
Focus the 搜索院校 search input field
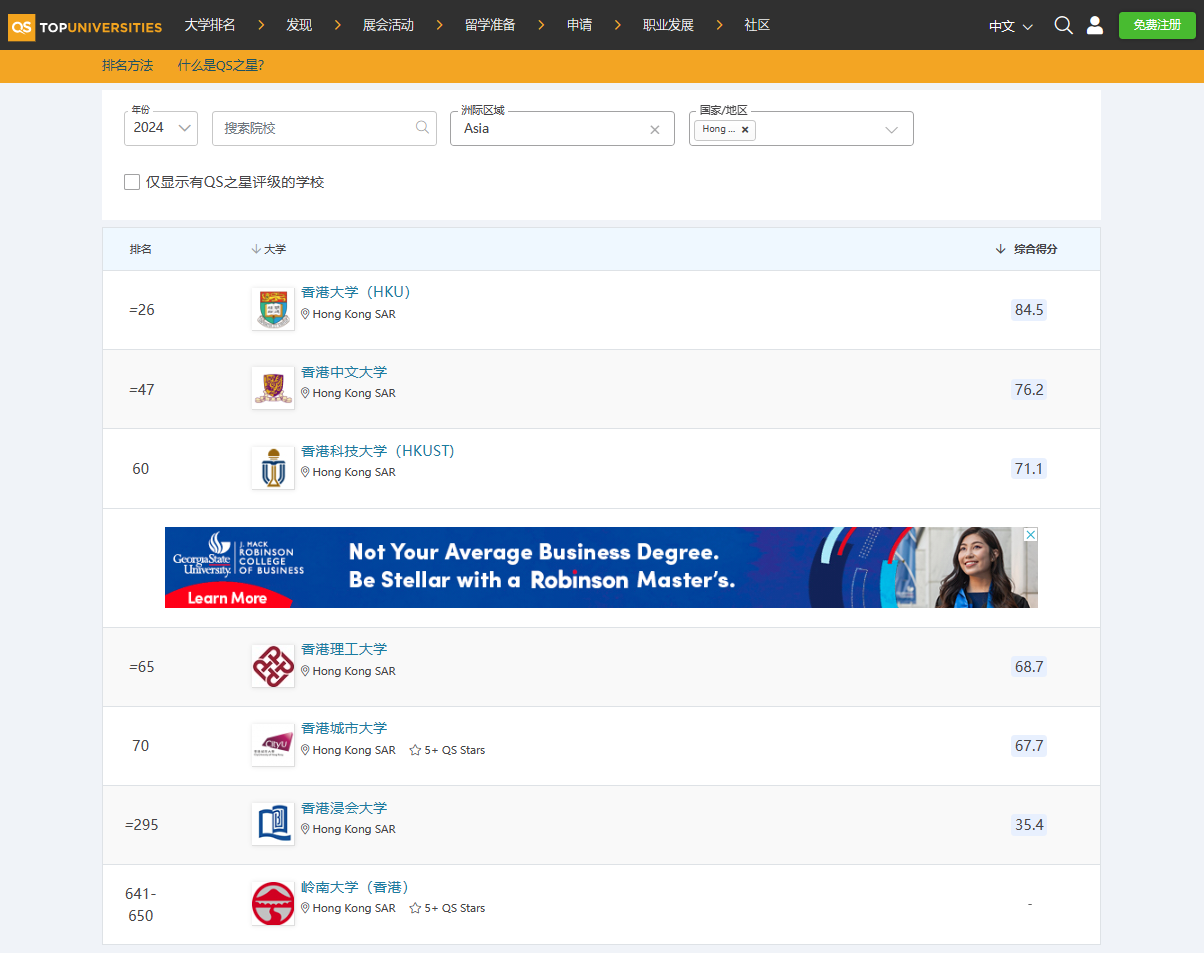pyautogui.click(x=324, y=128)
